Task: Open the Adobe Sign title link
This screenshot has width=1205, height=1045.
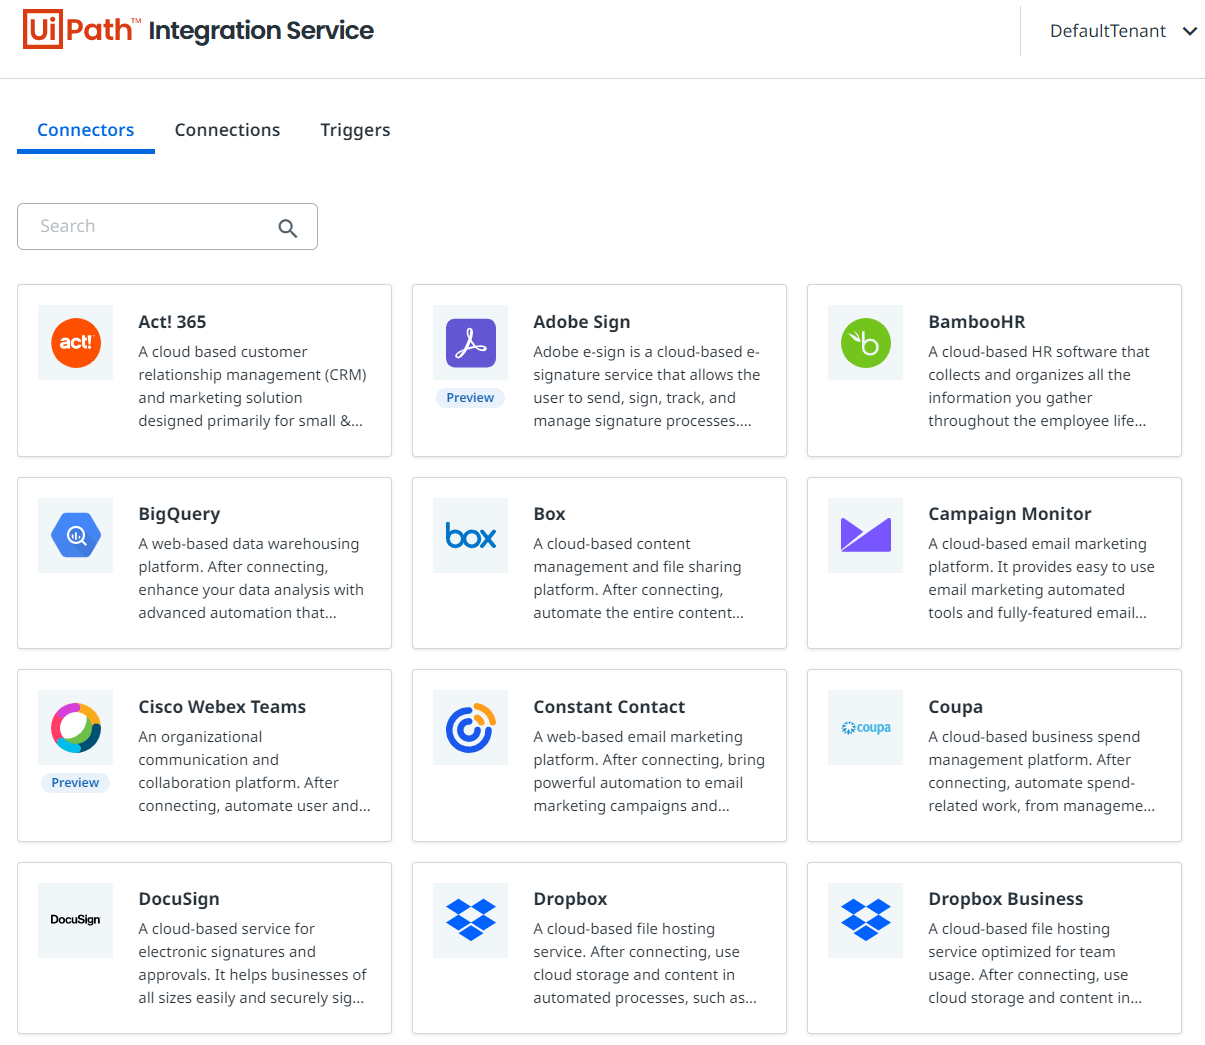Action: 582,322
